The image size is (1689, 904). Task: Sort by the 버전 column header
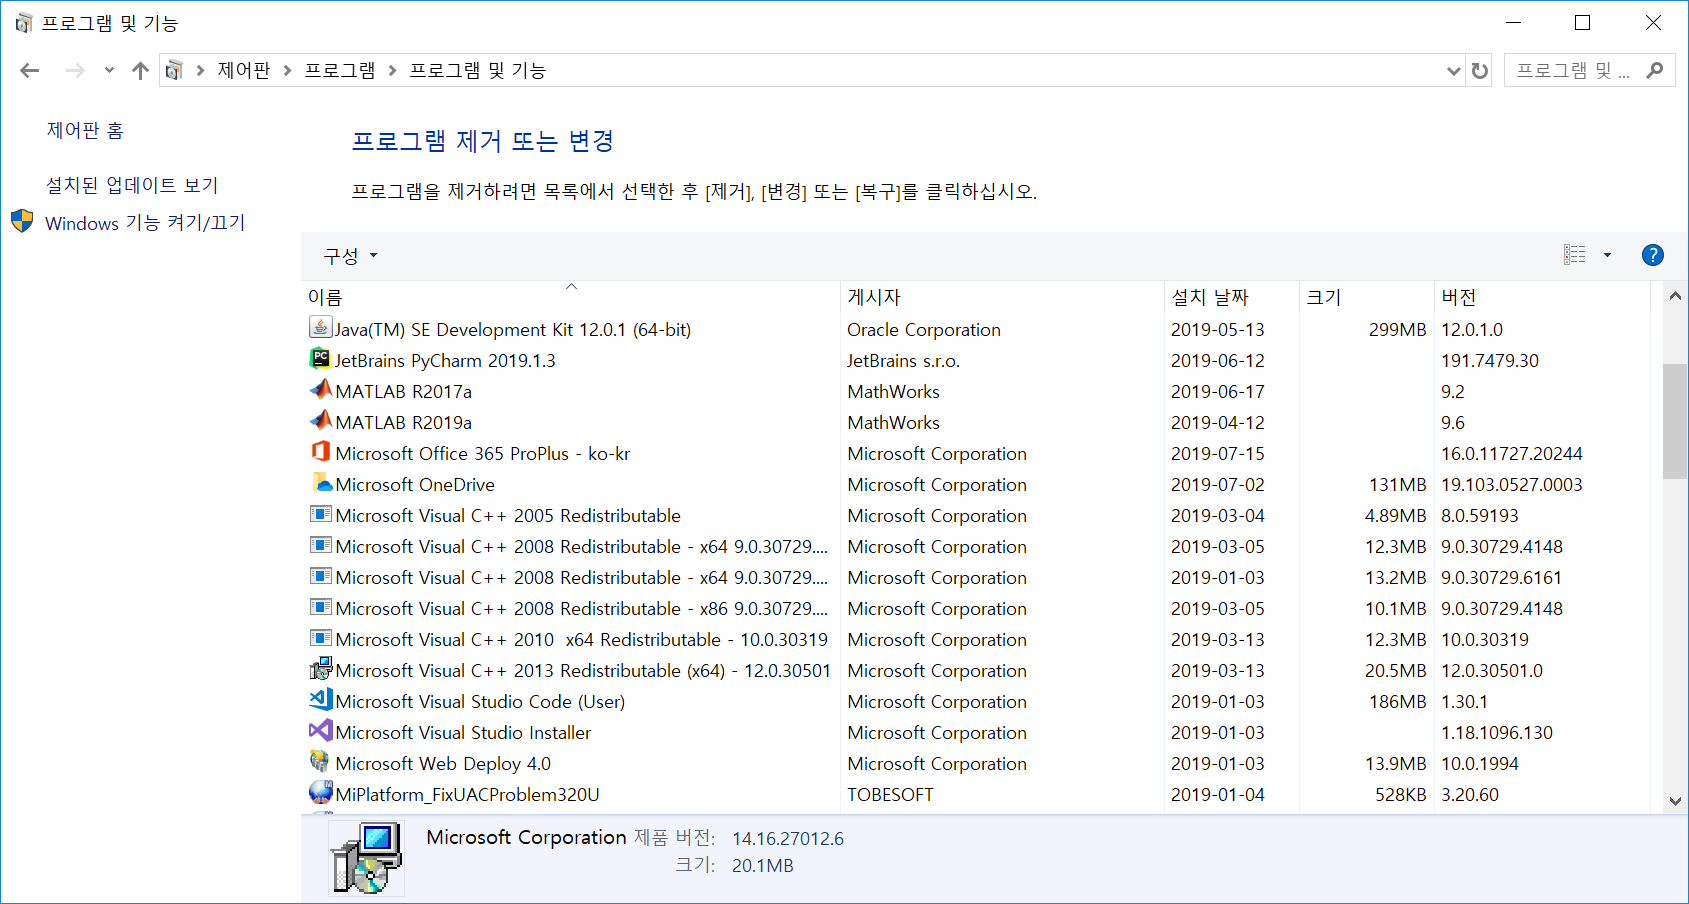click(1542, 297)
